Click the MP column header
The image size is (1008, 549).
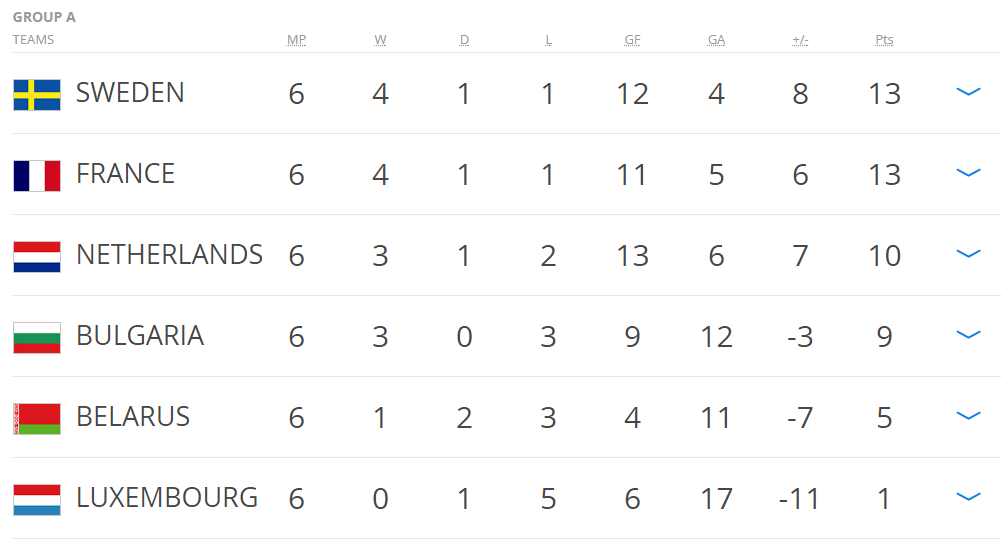pos(296,40)
